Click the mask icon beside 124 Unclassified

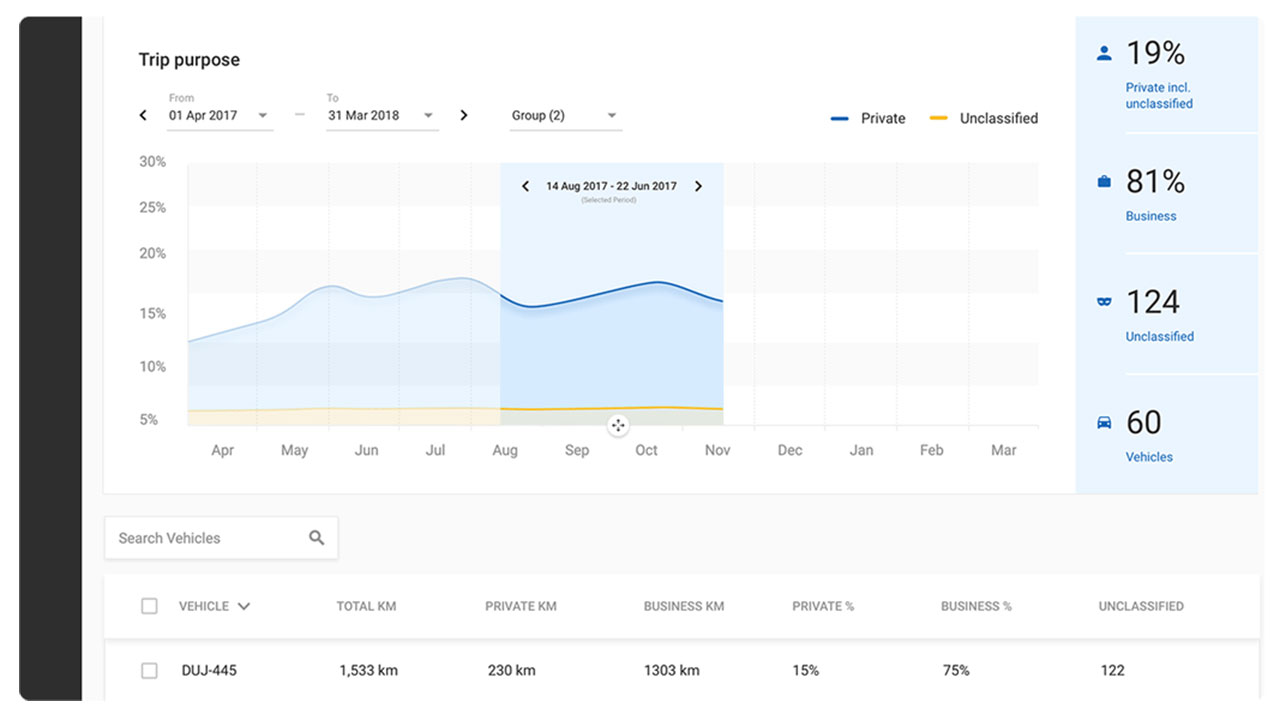click(x=1104, y=301)
